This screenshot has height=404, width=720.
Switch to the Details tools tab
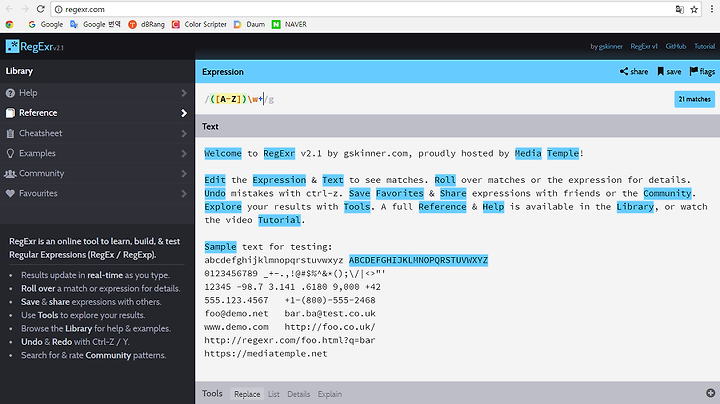click(x=298, y=394)
